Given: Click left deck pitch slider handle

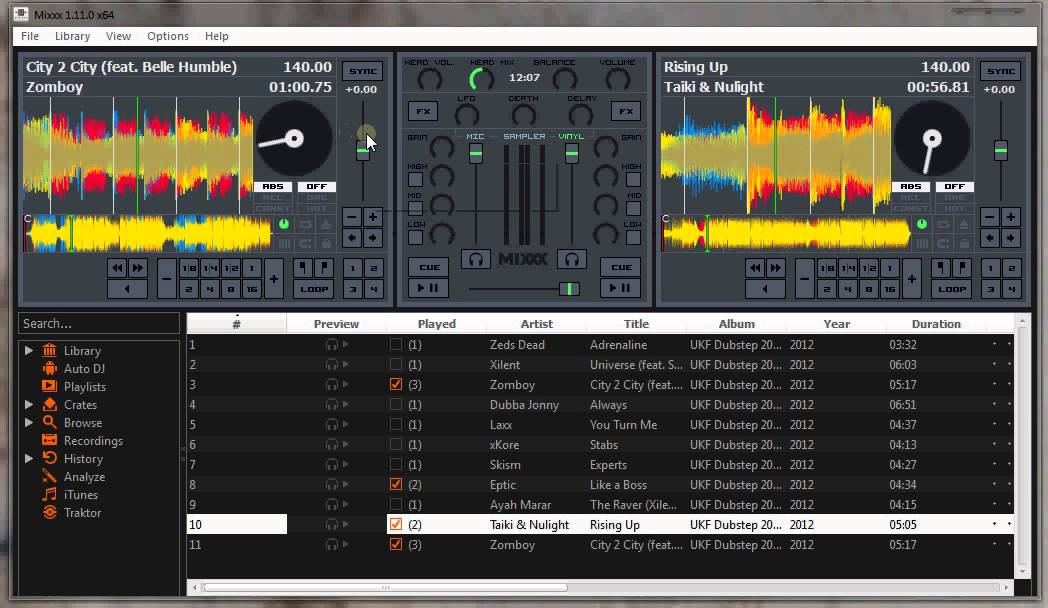Looking at the screenshot, I should point(363,151).
